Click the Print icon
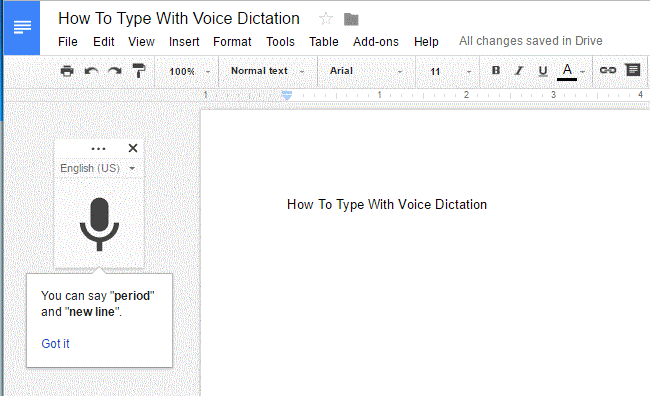The image size is (650, 396). [x=67, y=71]
